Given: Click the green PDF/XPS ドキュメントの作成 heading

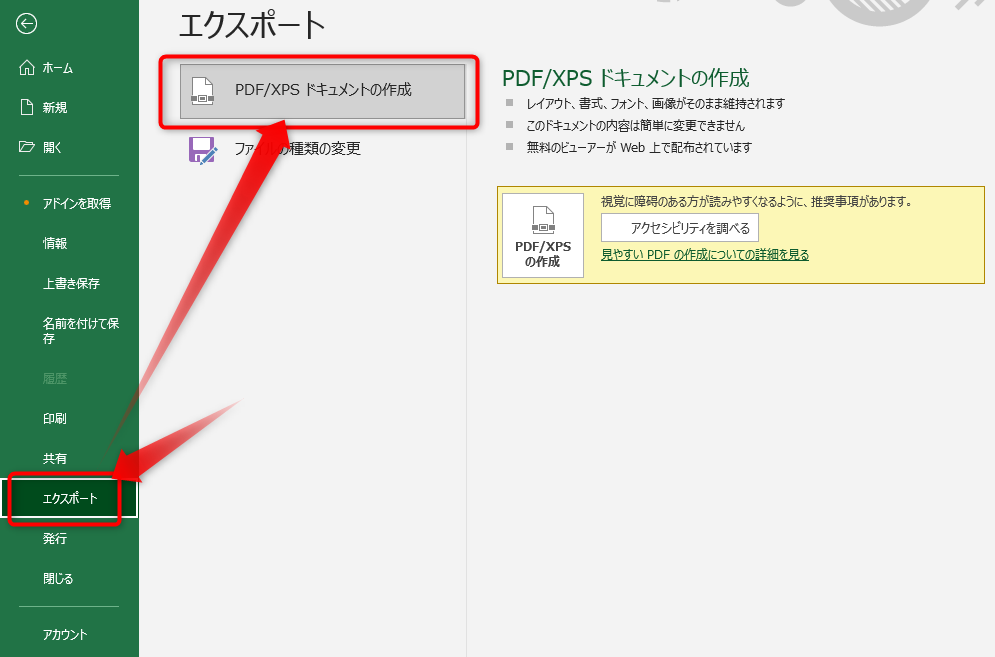Looking at the screenshot, I should pyautogui.click(x=625, y=78).
